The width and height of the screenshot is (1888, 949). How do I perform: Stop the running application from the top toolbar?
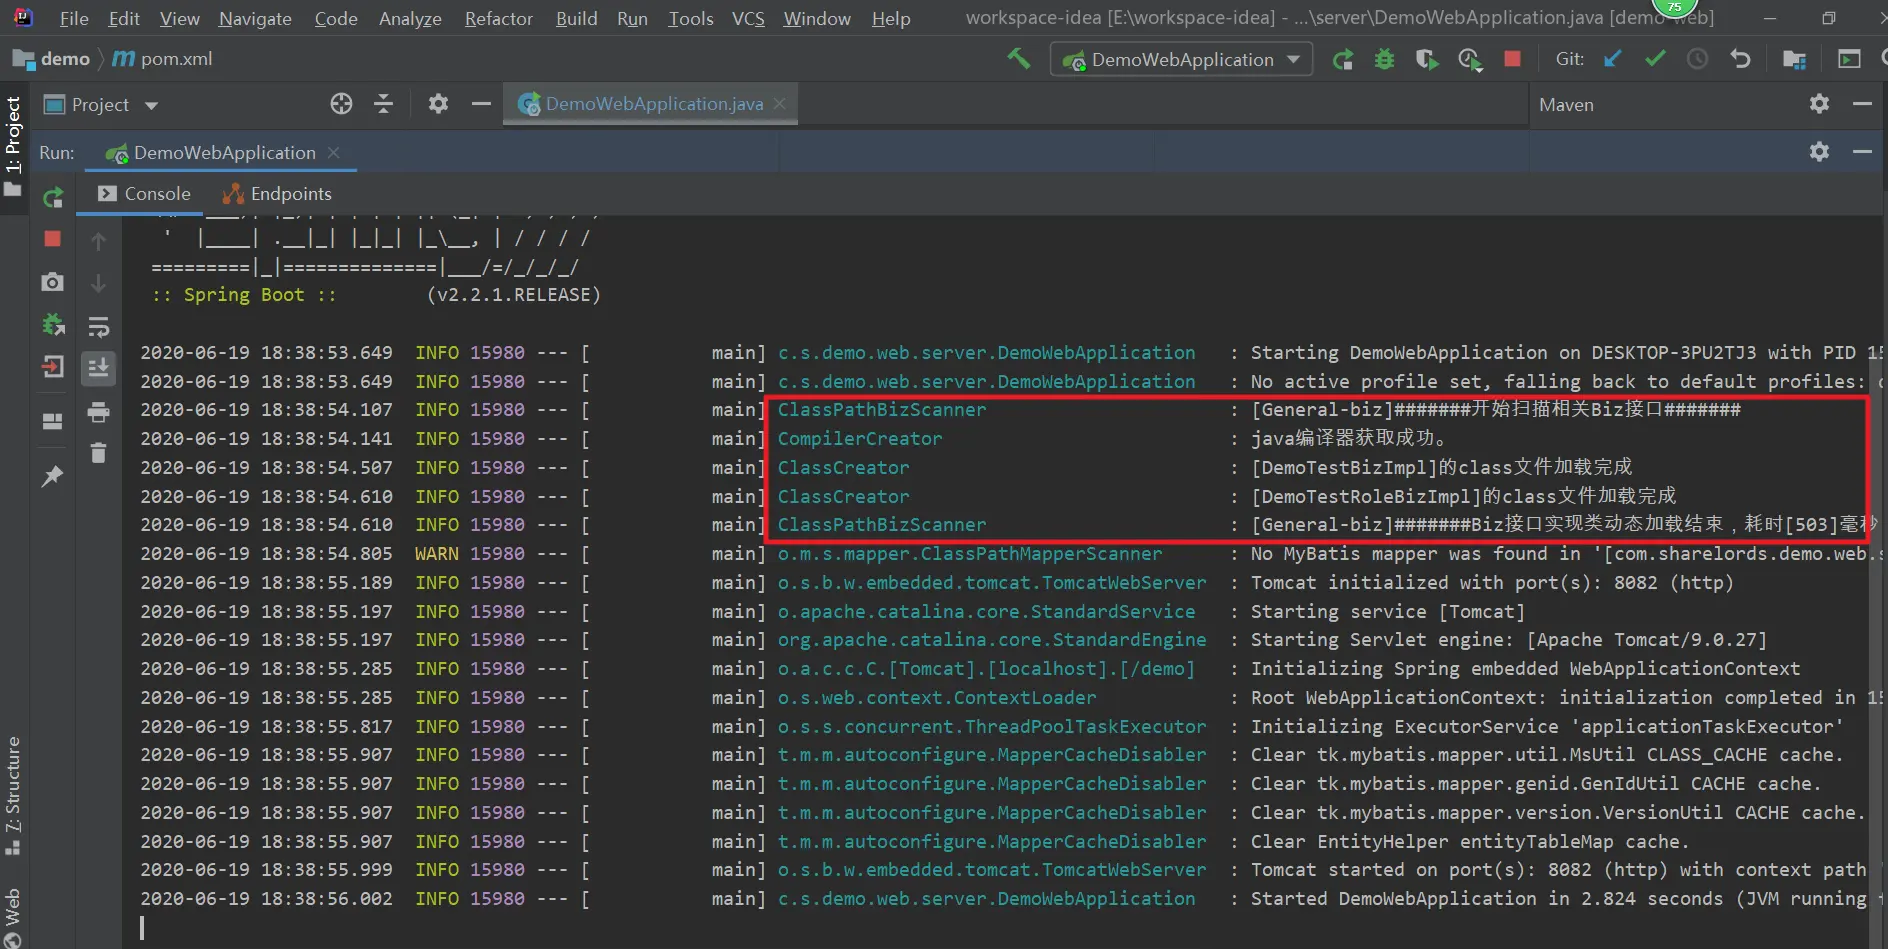click(x=1512, y=59)
